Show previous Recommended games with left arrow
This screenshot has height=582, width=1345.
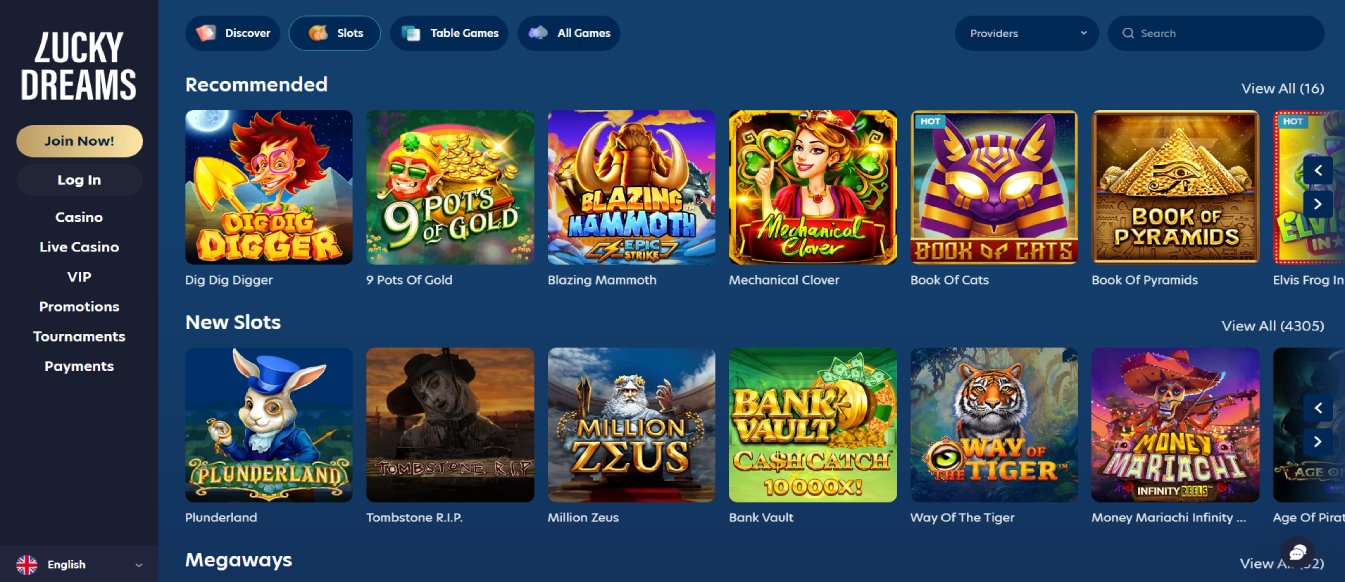1318,170
